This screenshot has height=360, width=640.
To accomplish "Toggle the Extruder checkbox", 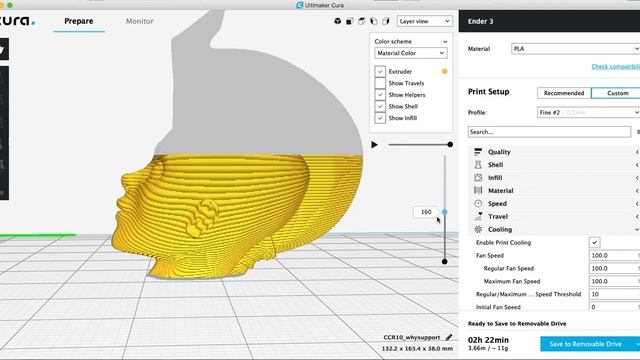I will click(x=380, y=71).
